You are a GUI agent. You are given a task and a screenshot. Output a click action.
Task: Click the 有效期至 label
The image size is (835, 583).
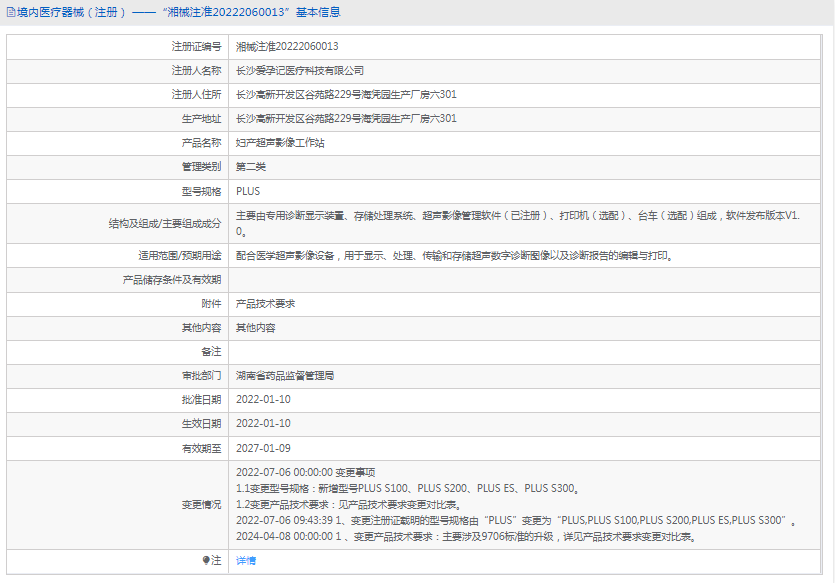point(201,448)
